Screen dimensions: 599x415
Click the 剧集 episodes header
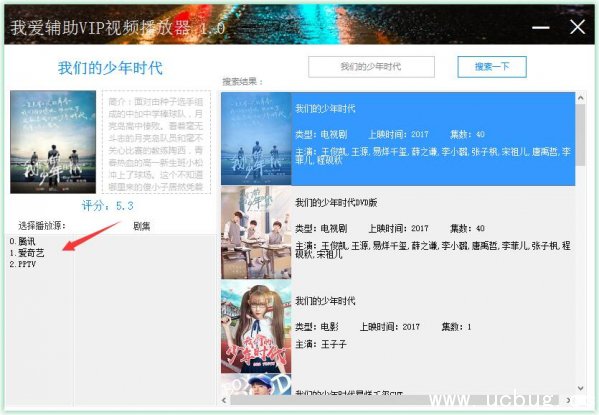pyautogui.click(x=141, y=226)
